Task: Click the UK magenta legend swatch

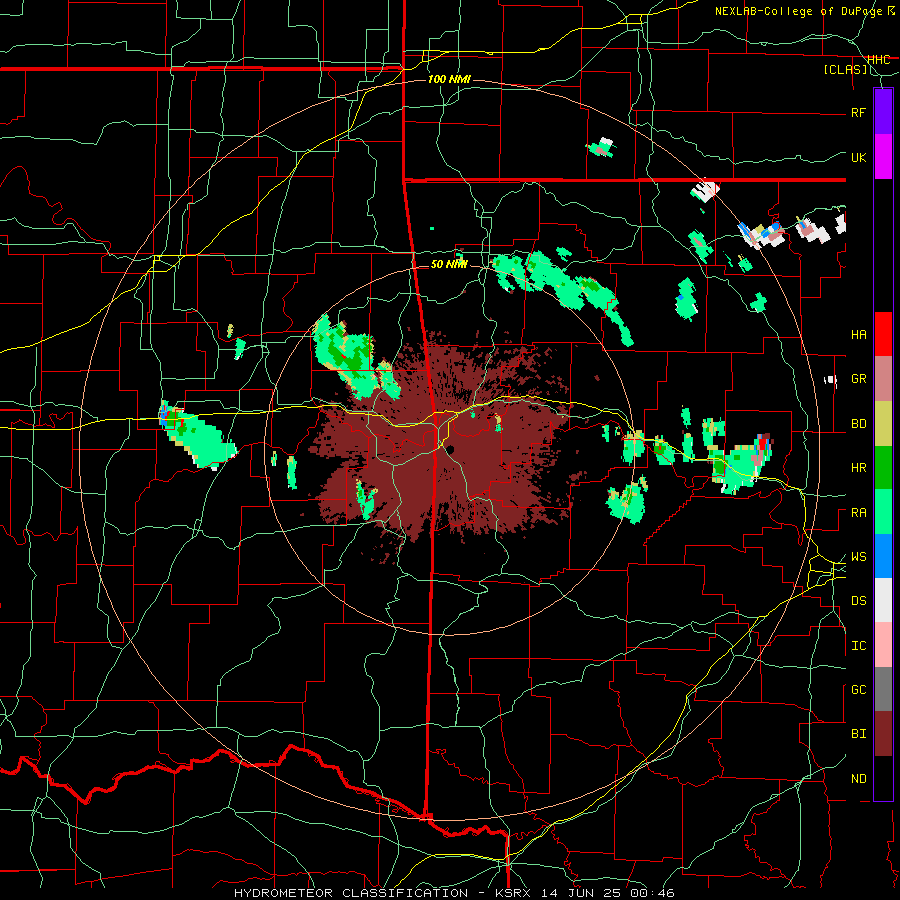Action: click(883, 157)
